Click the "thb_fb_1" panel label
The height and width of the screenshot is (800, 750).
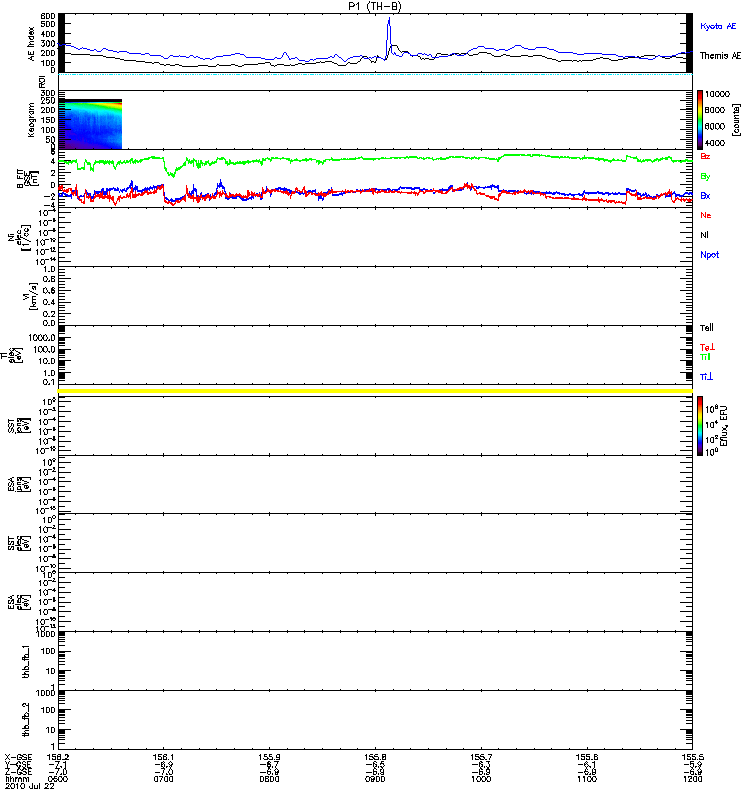[26, 662]
